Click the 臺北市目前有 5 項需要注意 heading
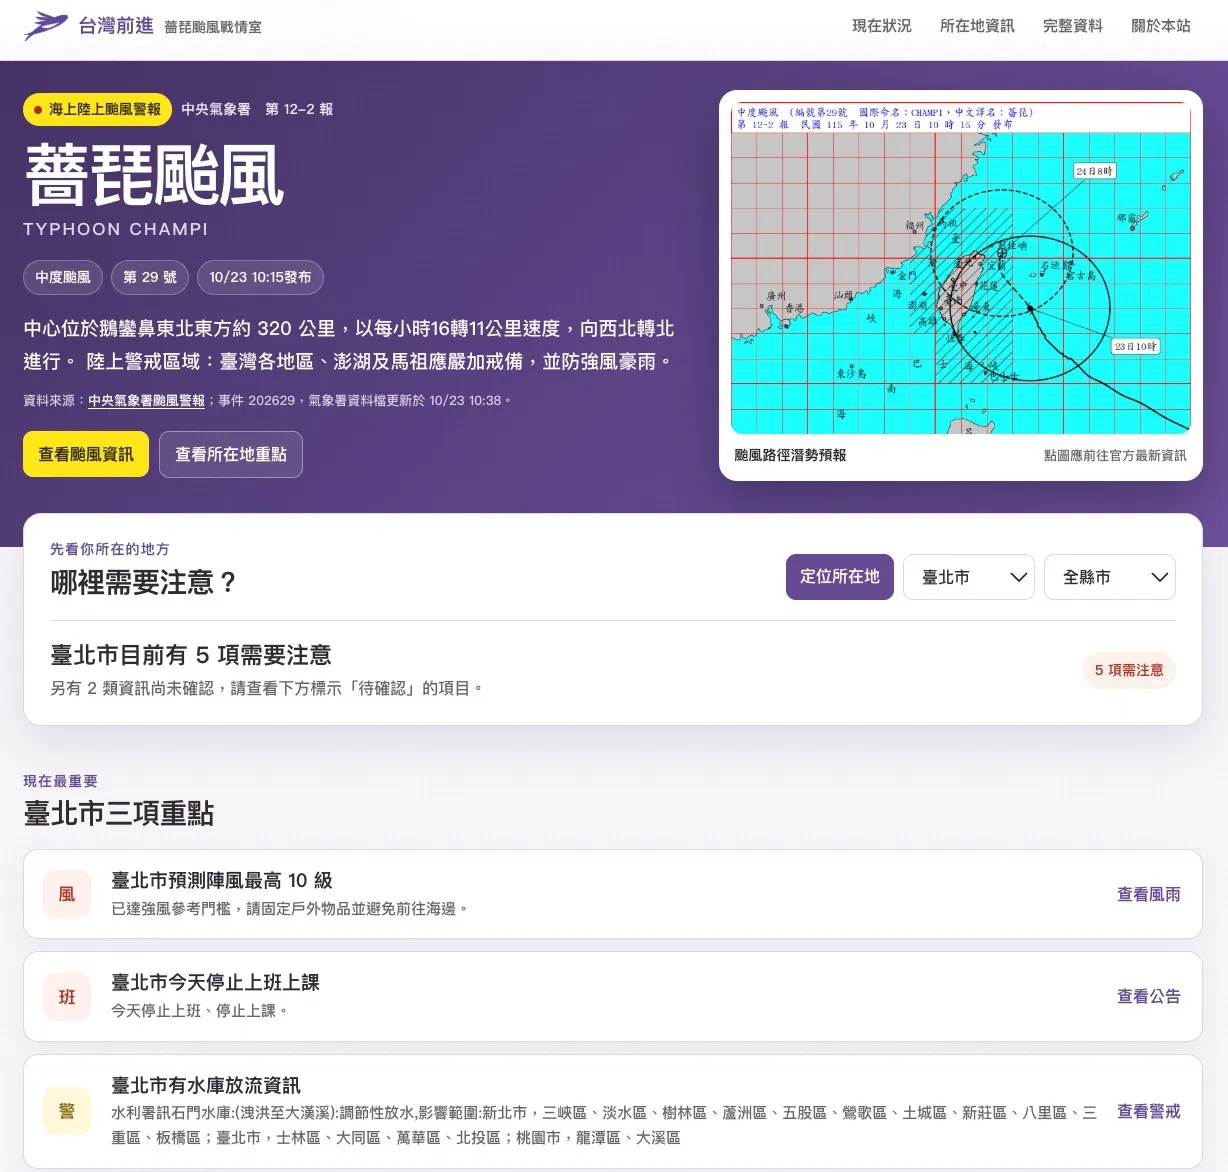 point(191,655)
